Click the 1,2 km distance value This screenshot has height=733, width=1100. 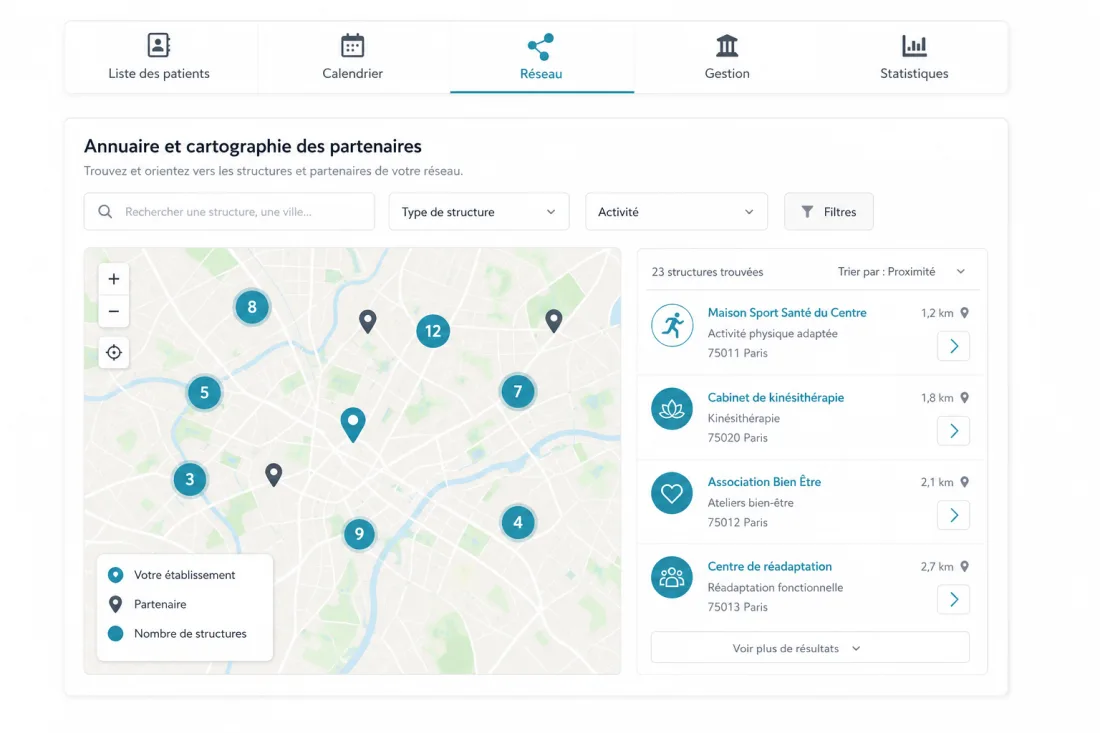937,313
